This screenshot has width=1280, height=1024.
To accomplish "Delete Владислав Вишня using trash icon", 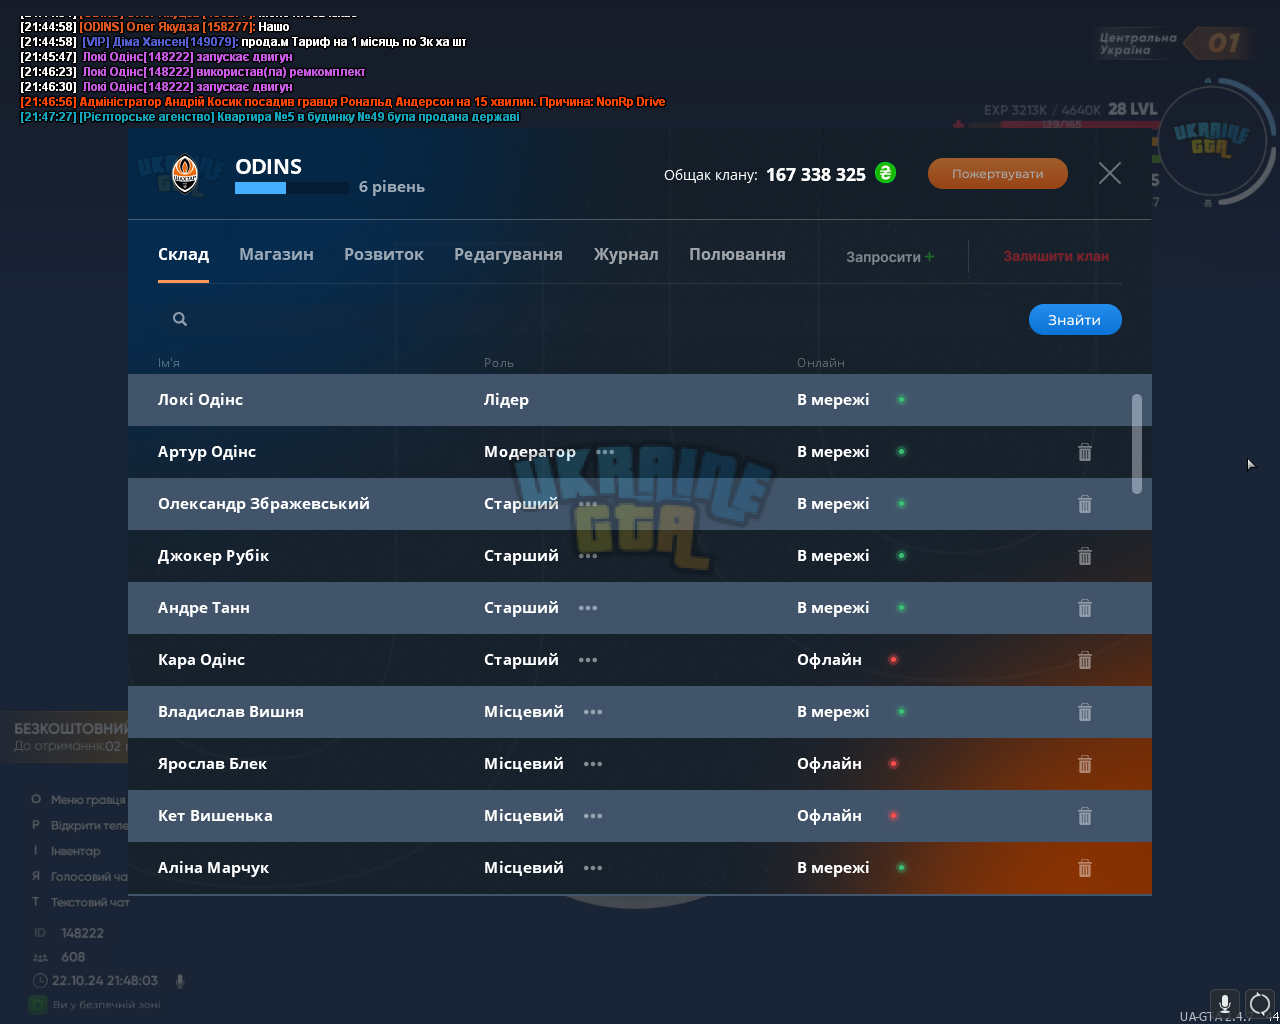I will click(x=1085, y=712).
